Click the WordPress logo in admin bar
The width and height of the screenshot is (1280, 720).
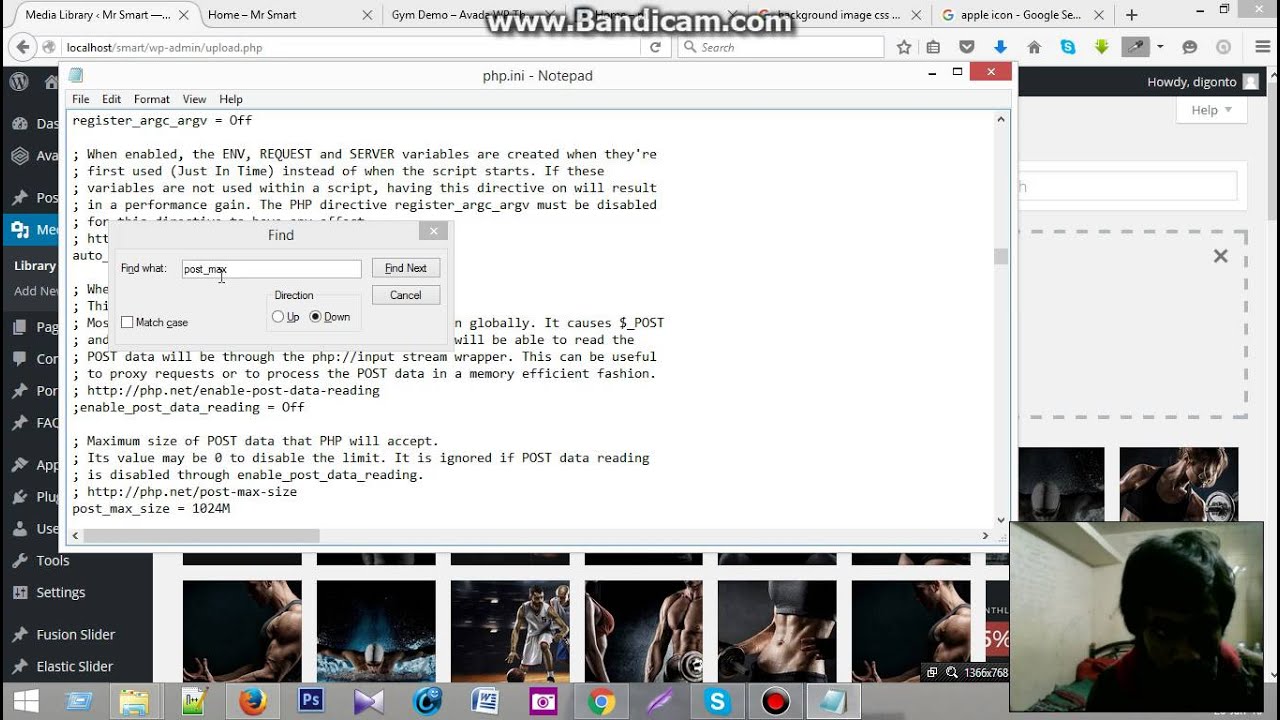18,82
